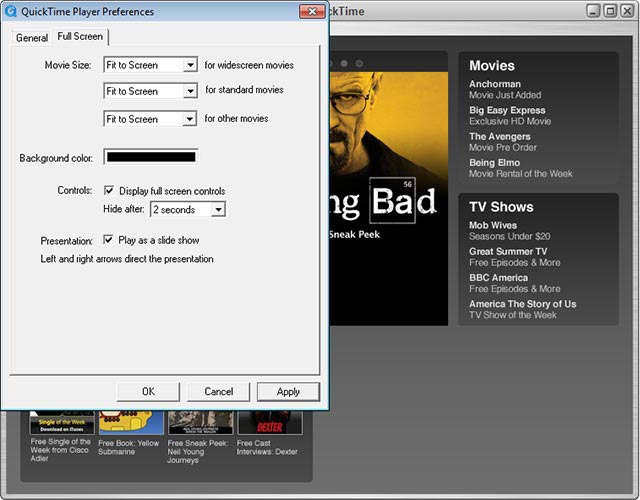
Task: Open widescreen movies size dropdown
Action: [x=151, y=65]
